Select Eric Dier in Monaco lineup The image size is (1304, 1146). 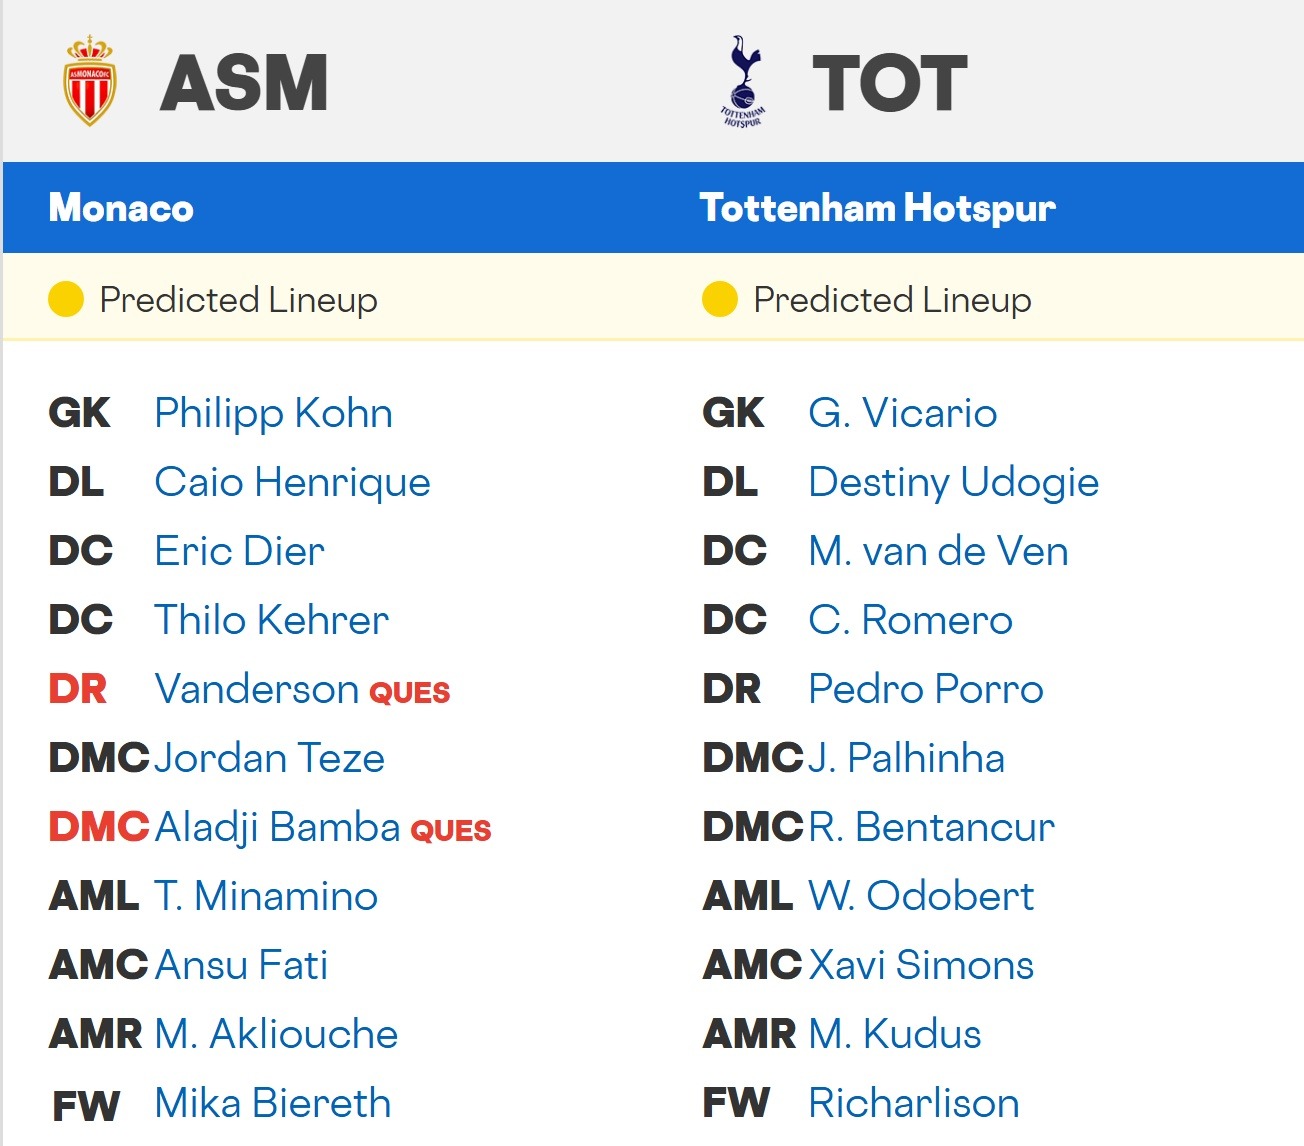pos(239,551)
